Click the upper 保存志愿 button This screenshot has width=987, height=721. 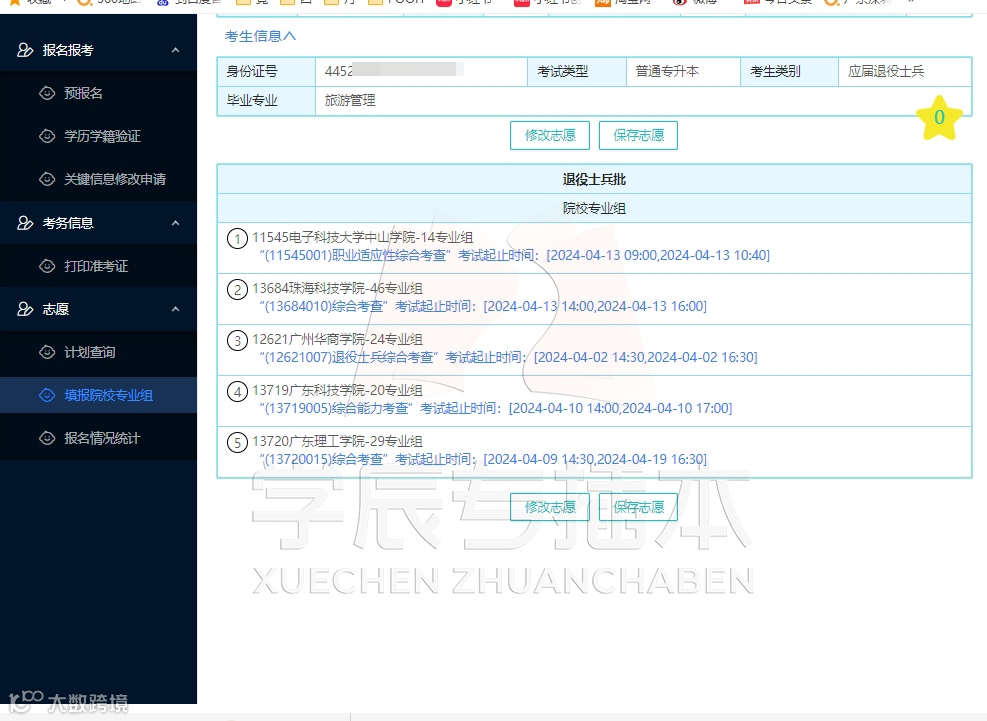(x=638, y=135)
